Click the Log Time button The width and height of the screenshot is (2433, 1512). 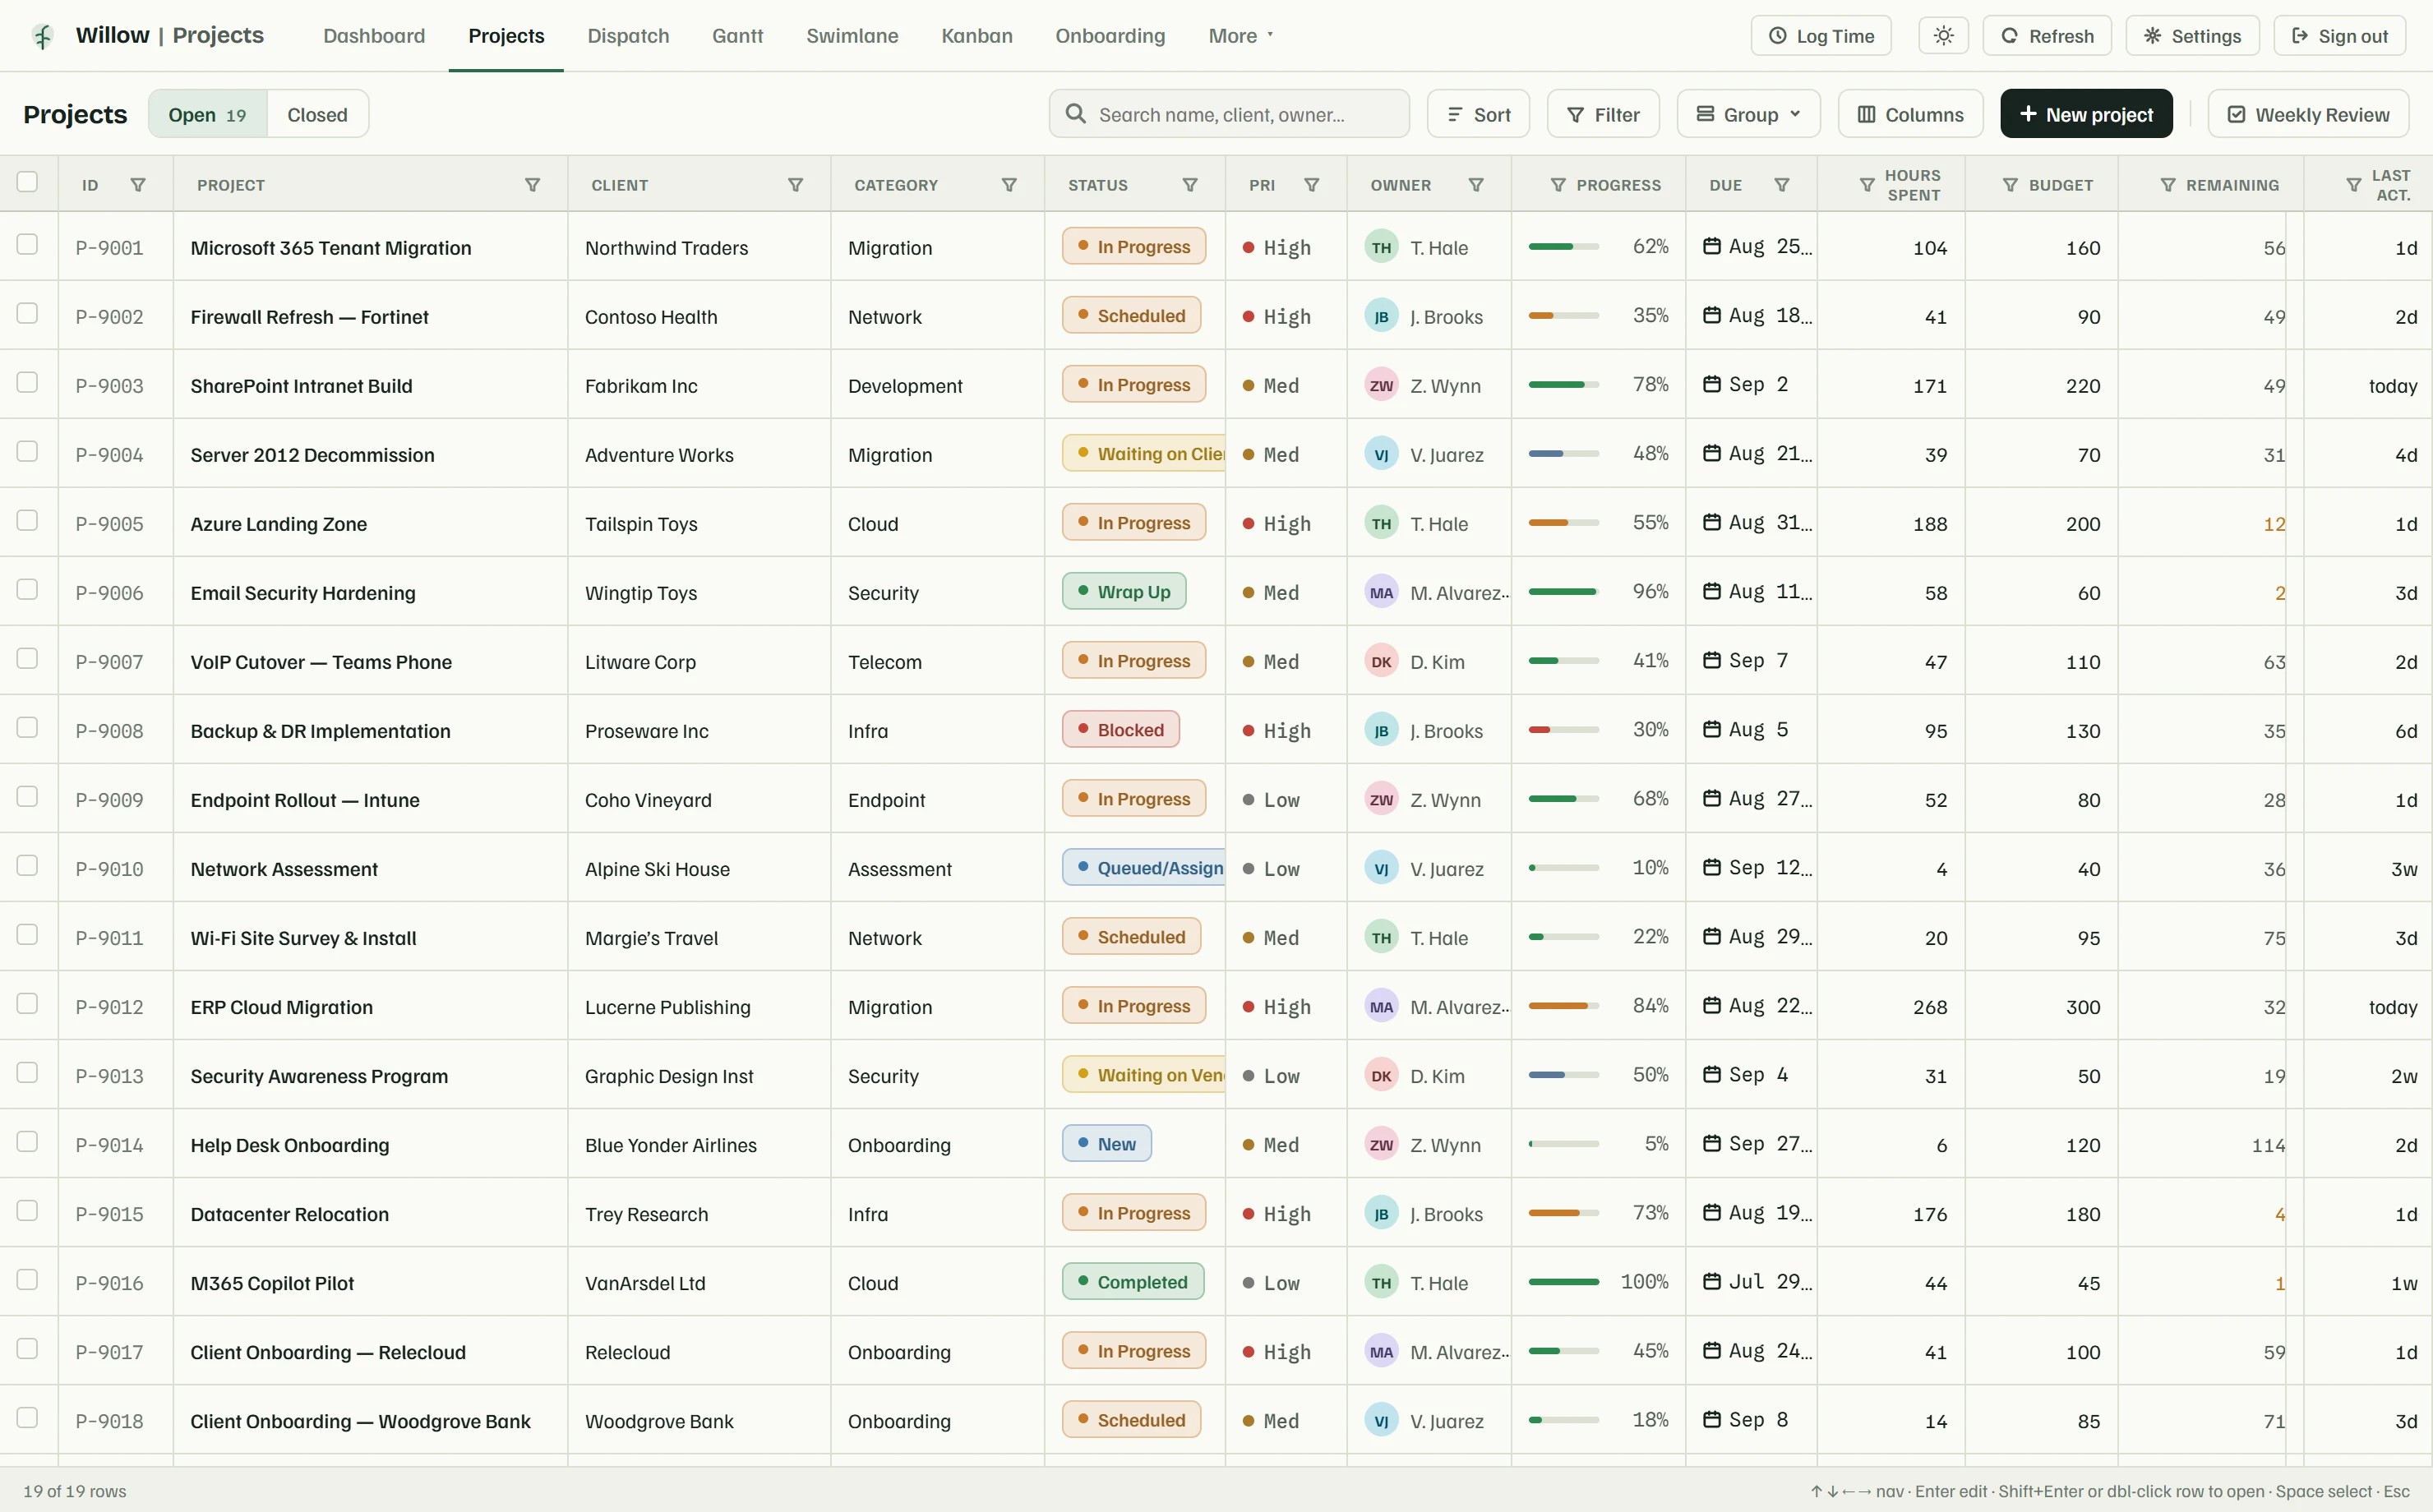click(x=1821, y=36)
